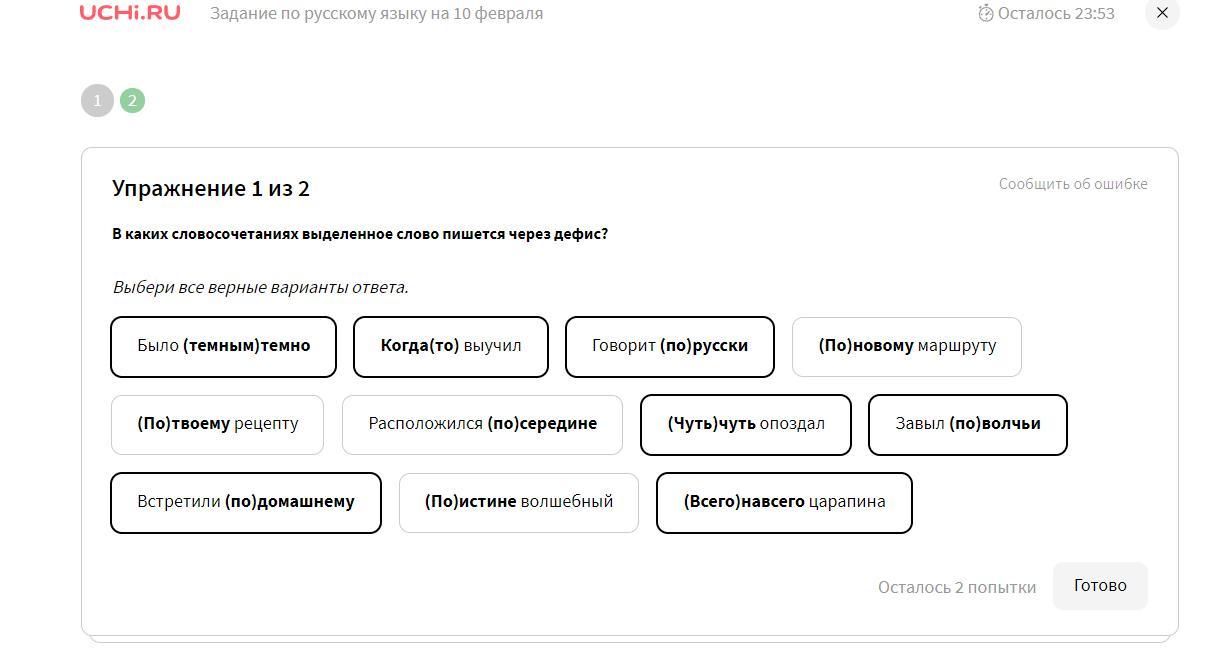Click the 'Осталось 23:53' timer text
Screen dimensions: 1214x660
[1056, 13]
